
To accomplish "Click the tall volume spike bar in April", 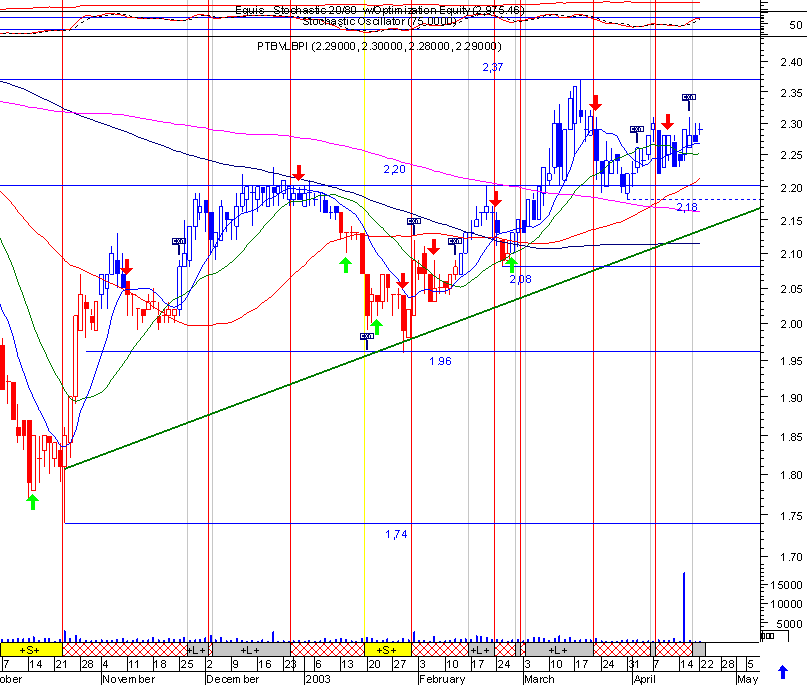I will tap(684, 606).
